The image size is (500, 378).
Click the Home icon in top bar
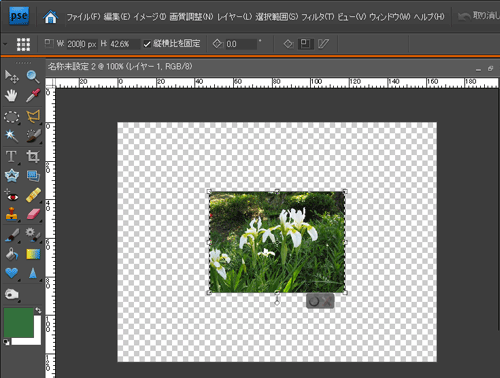(x=51, y=17)
